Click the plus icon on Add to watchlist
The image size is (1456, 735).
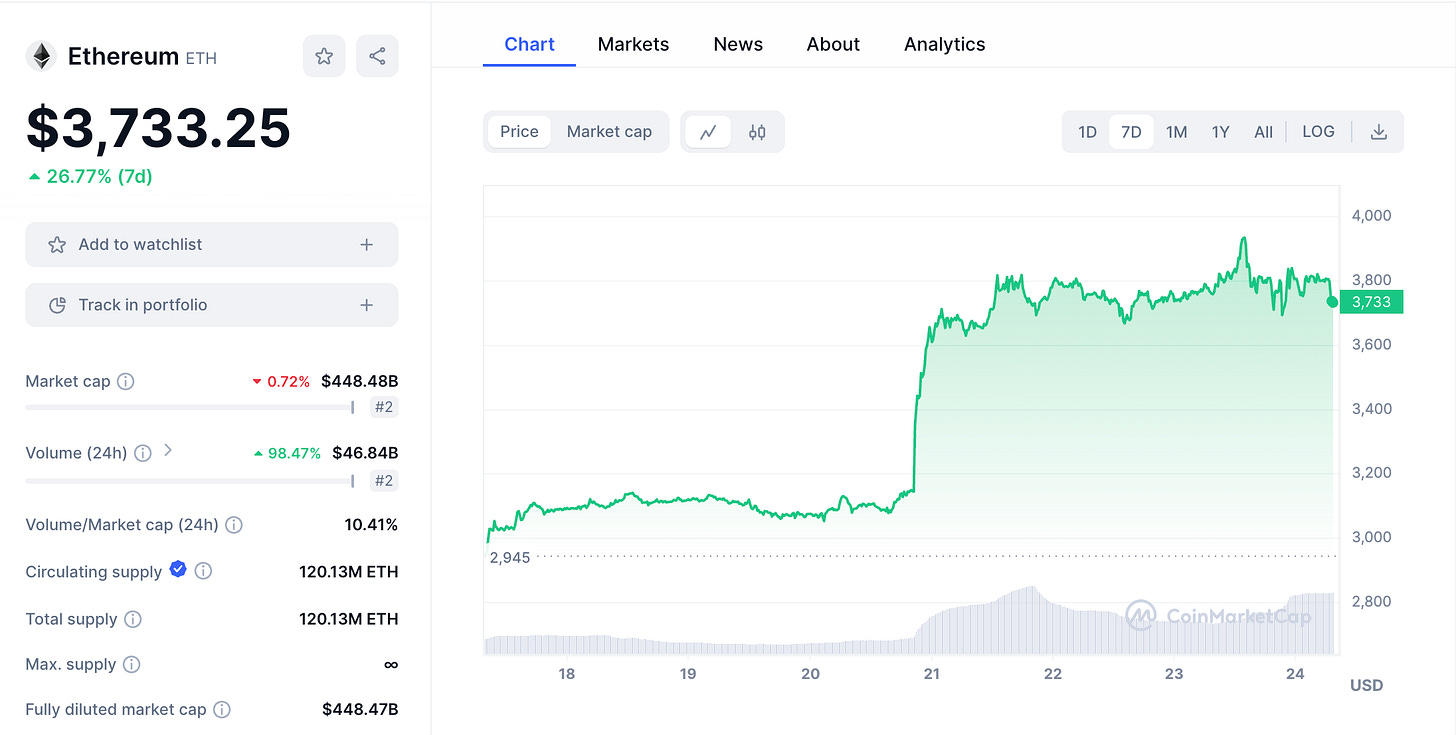pos(367,244)
